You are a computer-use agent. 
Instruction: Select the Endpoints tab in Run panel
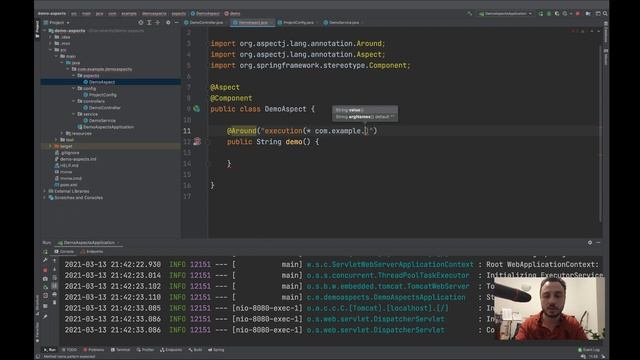[x=92, y=252]
